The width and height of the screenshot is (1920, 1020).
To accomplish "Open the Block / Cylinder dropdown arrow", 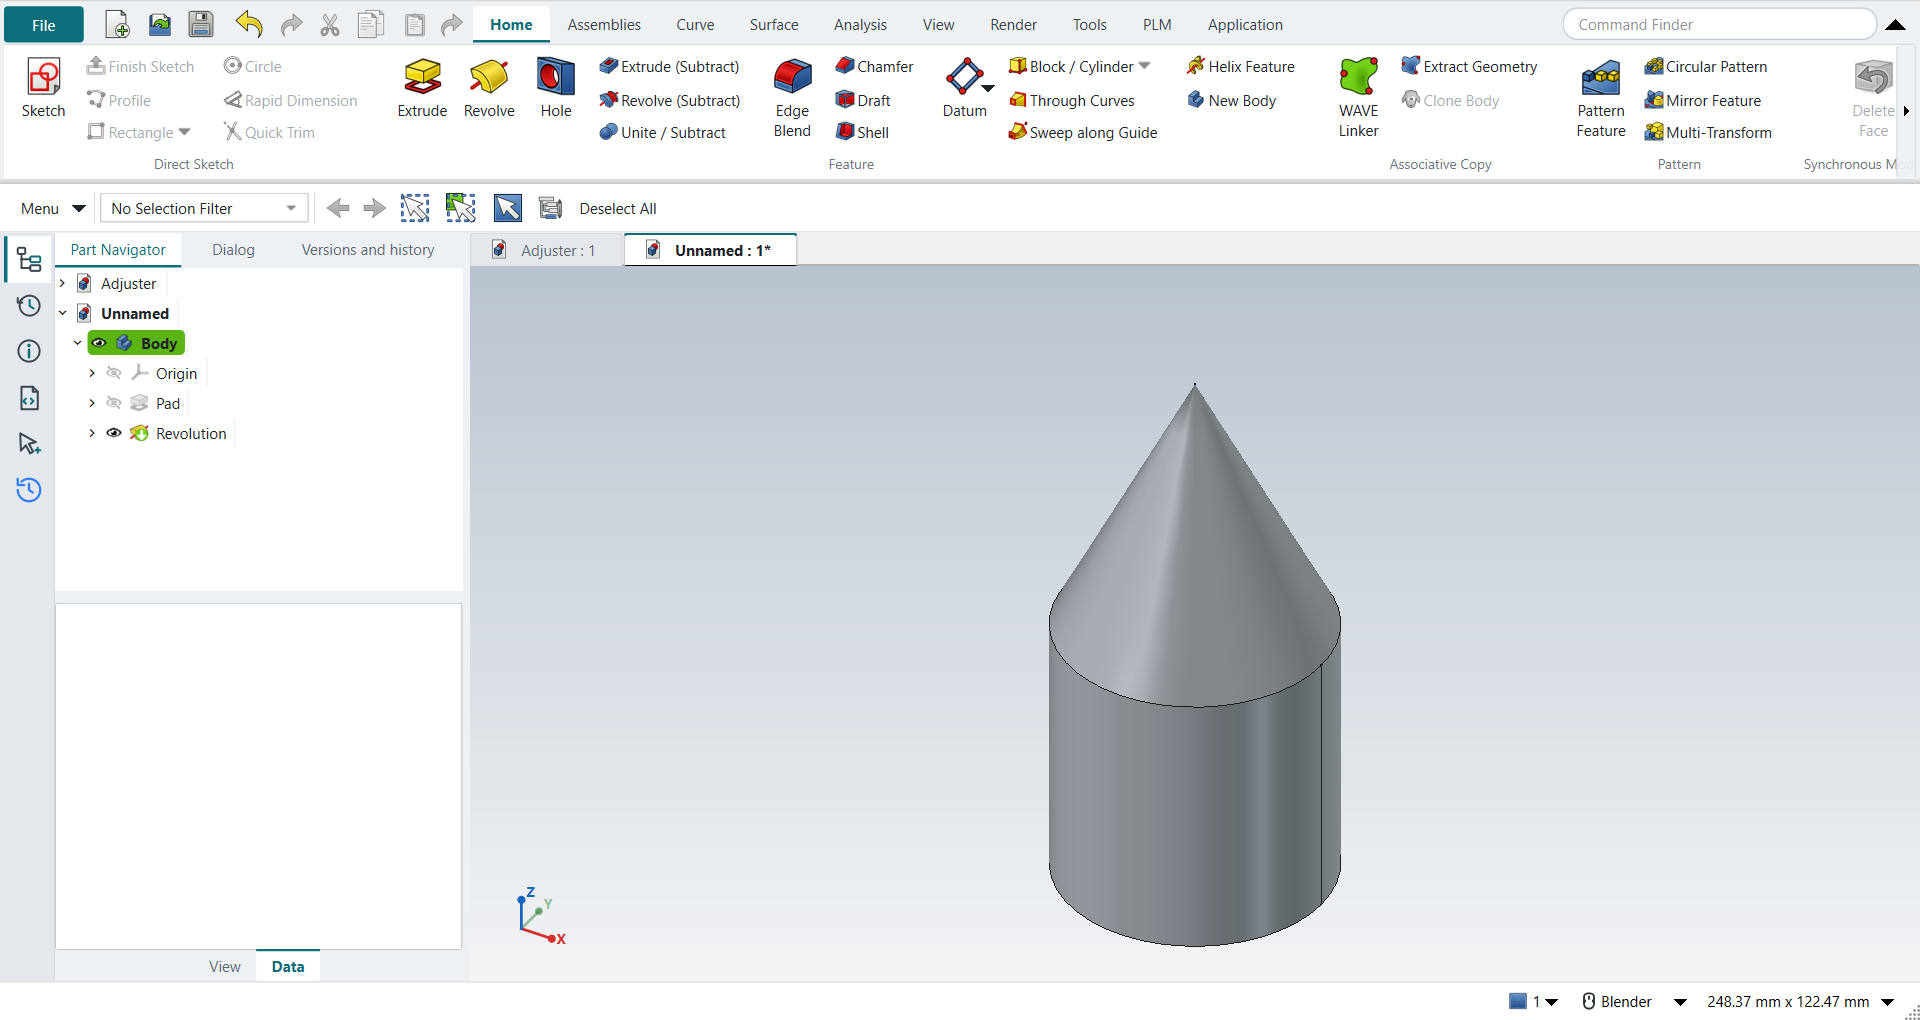I will point(1145,66).
